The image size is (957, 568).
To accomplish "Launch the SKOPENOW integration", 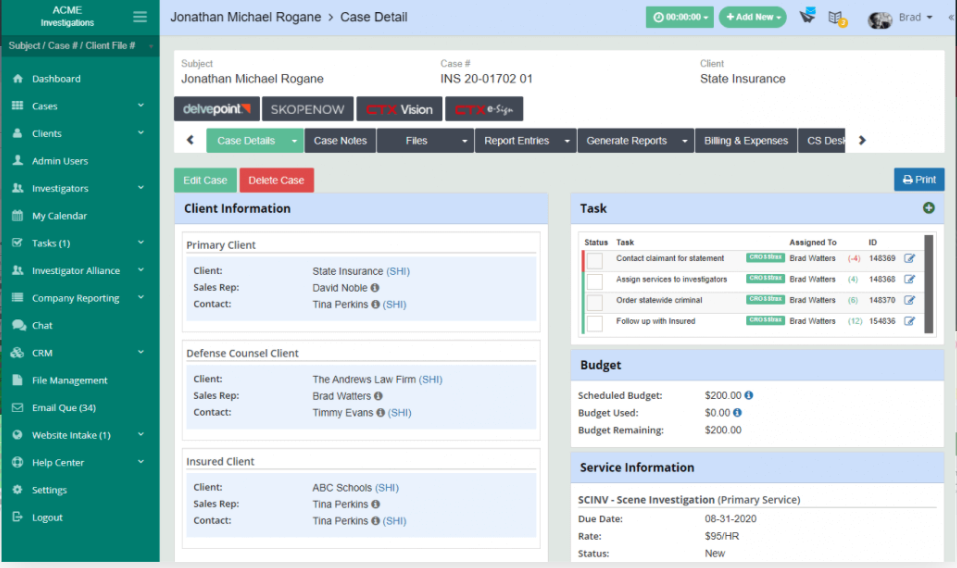I will click(x=308, y=109).
